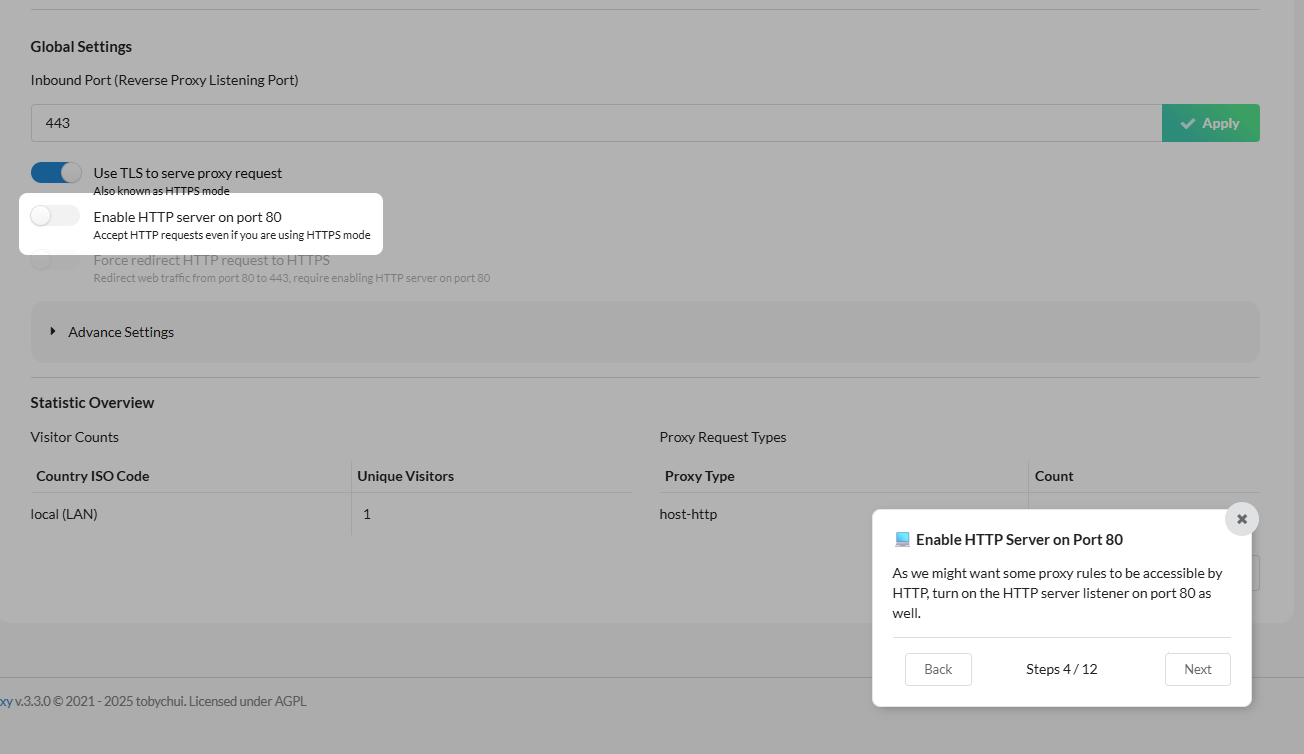1304x754 pixels.
Task: Click the Count column header
Action: pos(1054,476)
